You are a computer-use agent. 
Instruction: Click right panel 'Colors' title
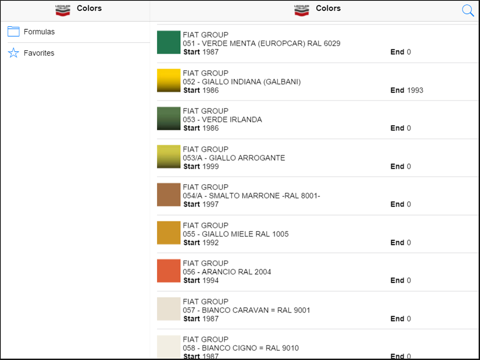(328, 8)
